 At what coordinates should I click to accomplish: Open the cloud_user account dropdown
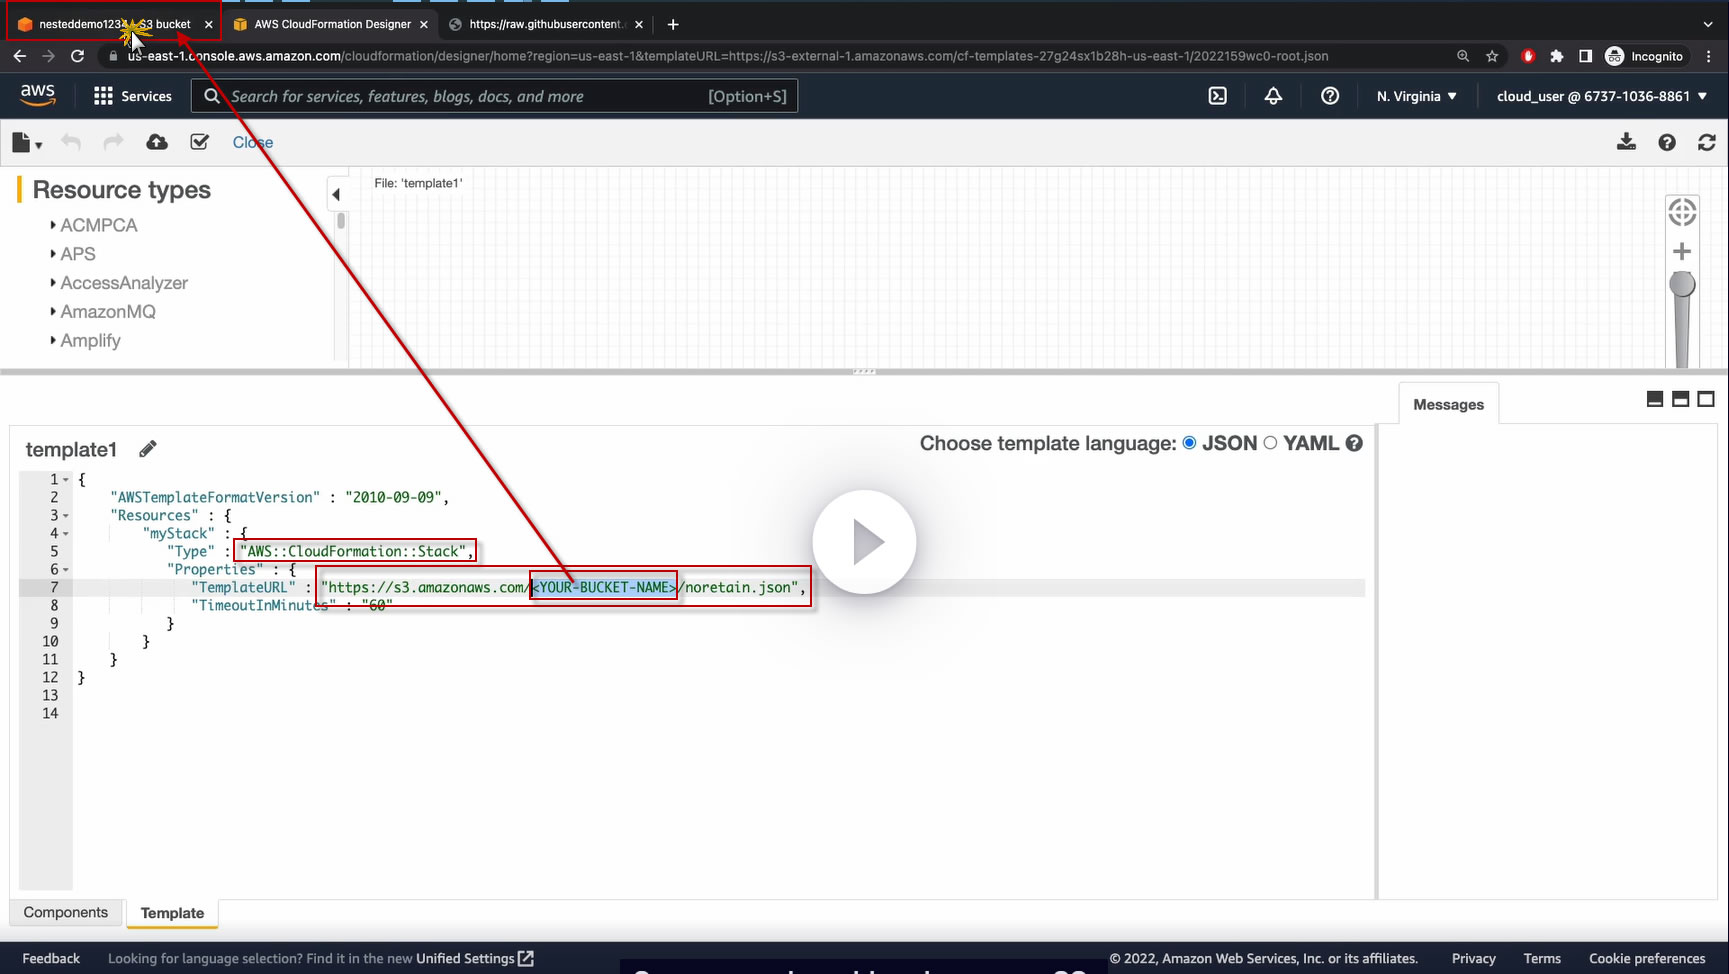pos(1602,96)
